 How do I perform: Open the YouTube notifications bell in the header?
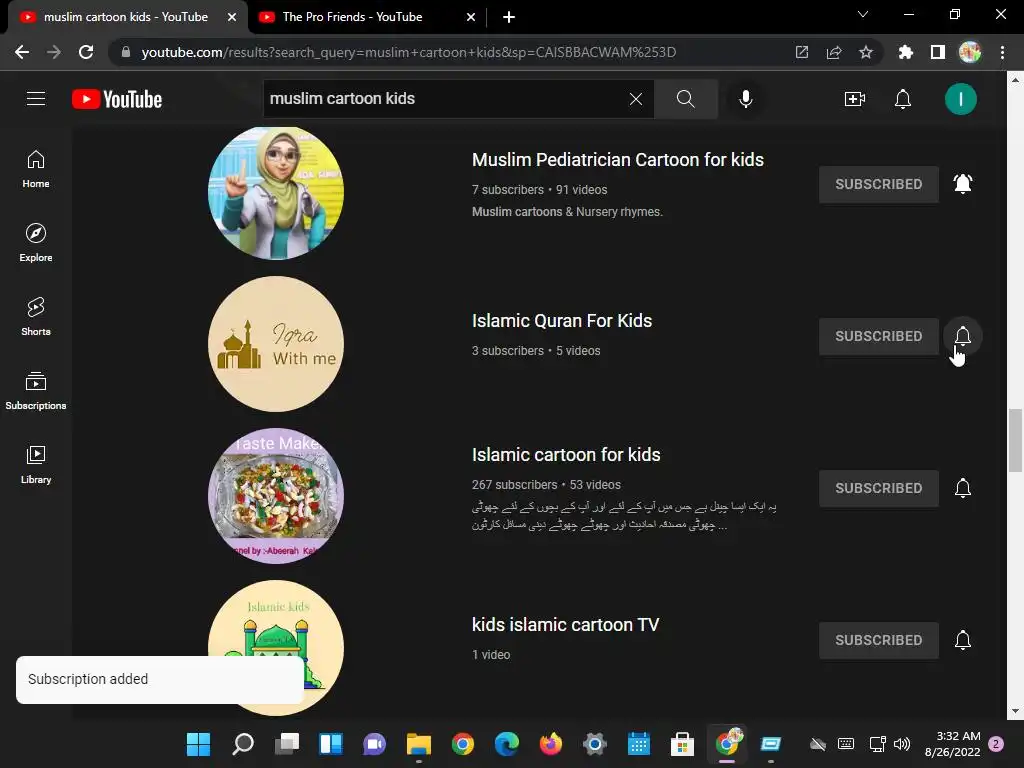[x=903, y=99]
